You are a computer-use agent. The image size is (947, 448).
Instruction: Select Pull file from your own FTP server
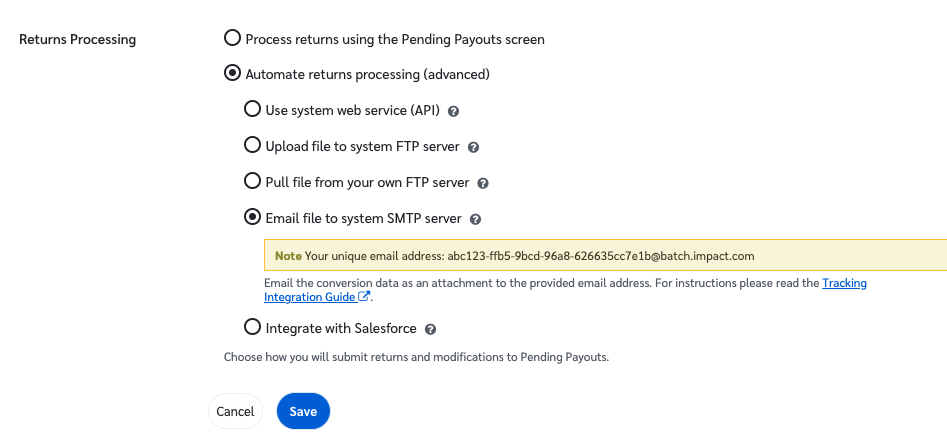(253, 181)
